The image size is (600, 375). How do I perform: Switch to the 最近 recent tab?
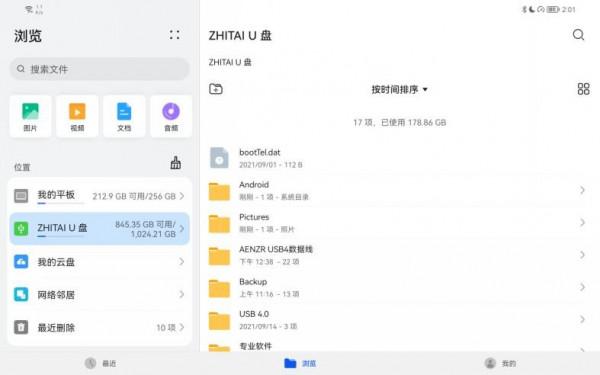pyautogui.click(x=100, y=363)
